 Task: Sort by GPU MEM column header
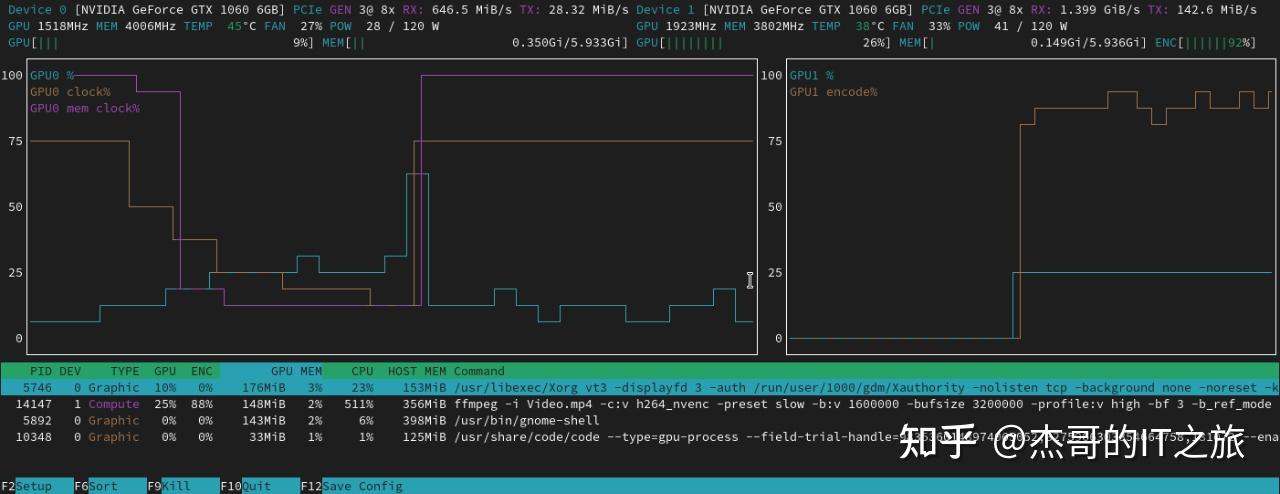296,371
